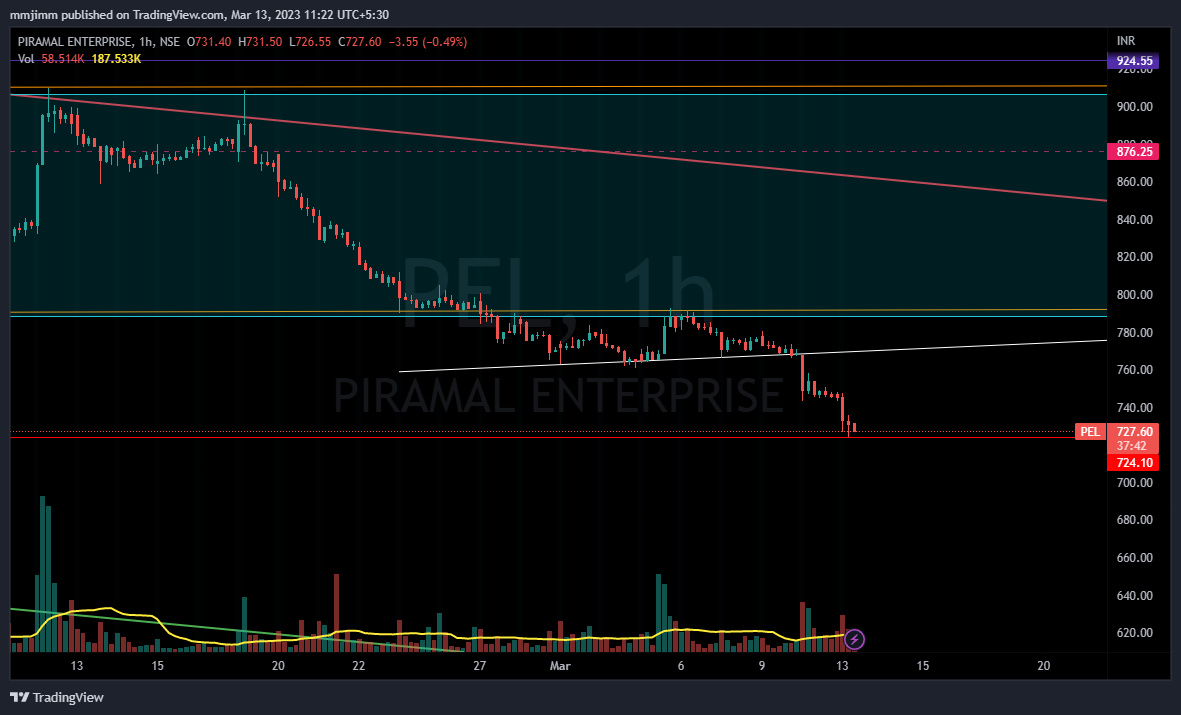Click the low value L726.55
Screen dimensions: 1181x715
[x=310, y=41]
